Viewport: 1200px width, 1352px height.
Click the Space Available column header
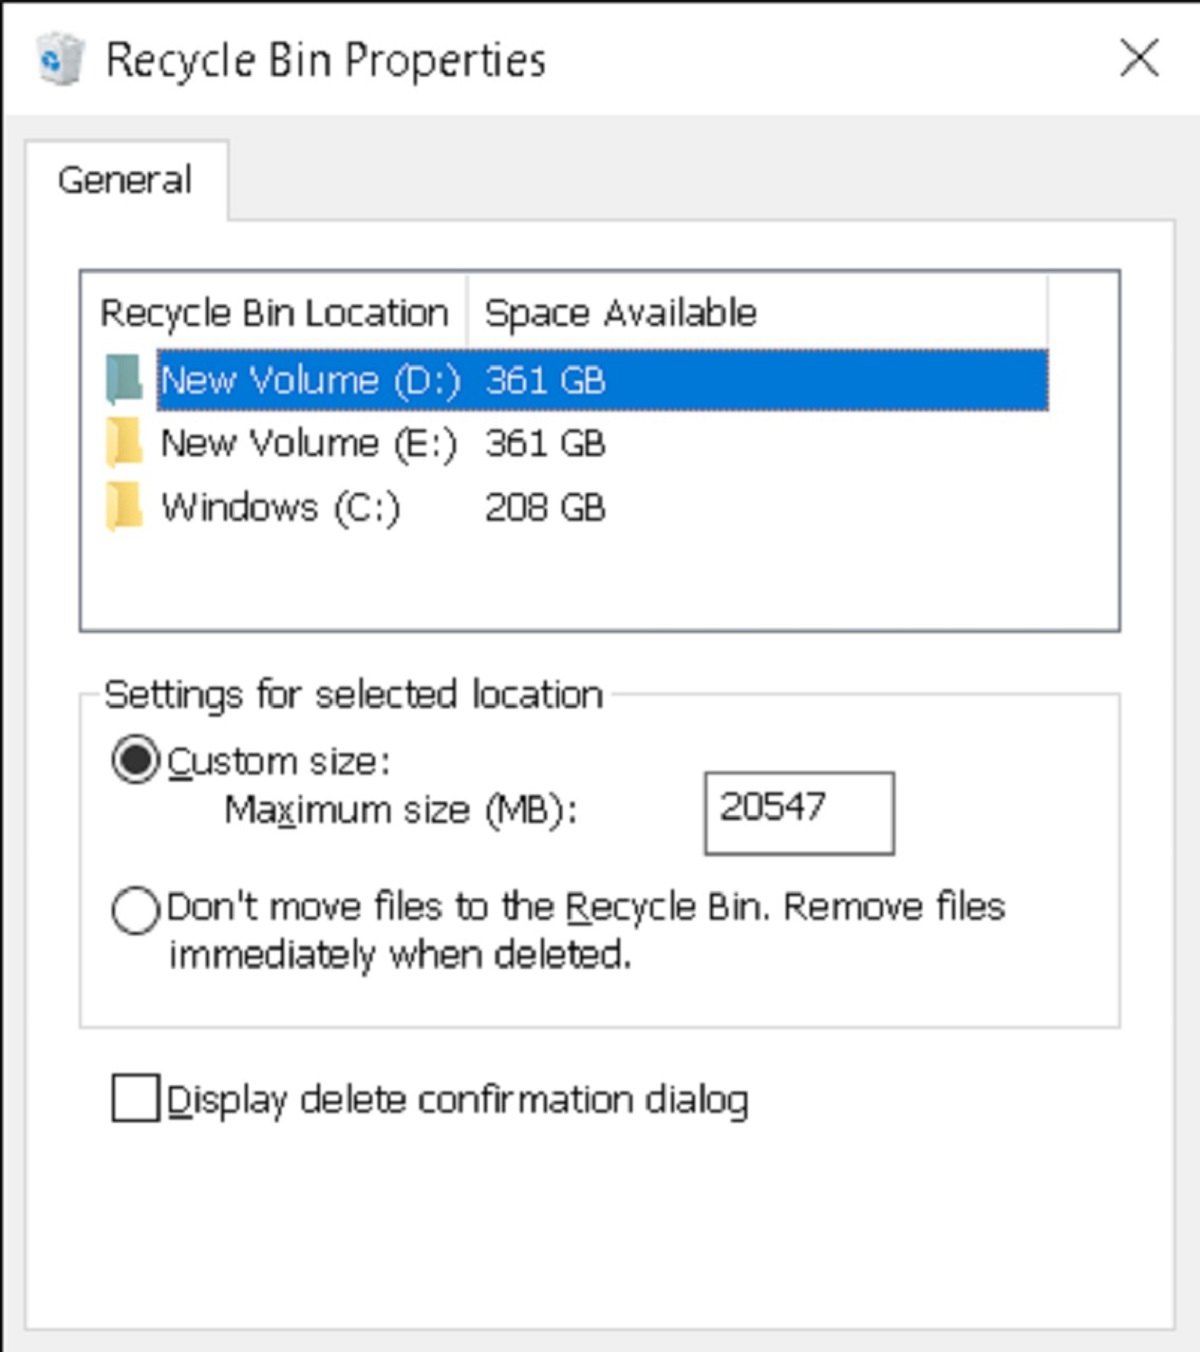click(620, 313)
